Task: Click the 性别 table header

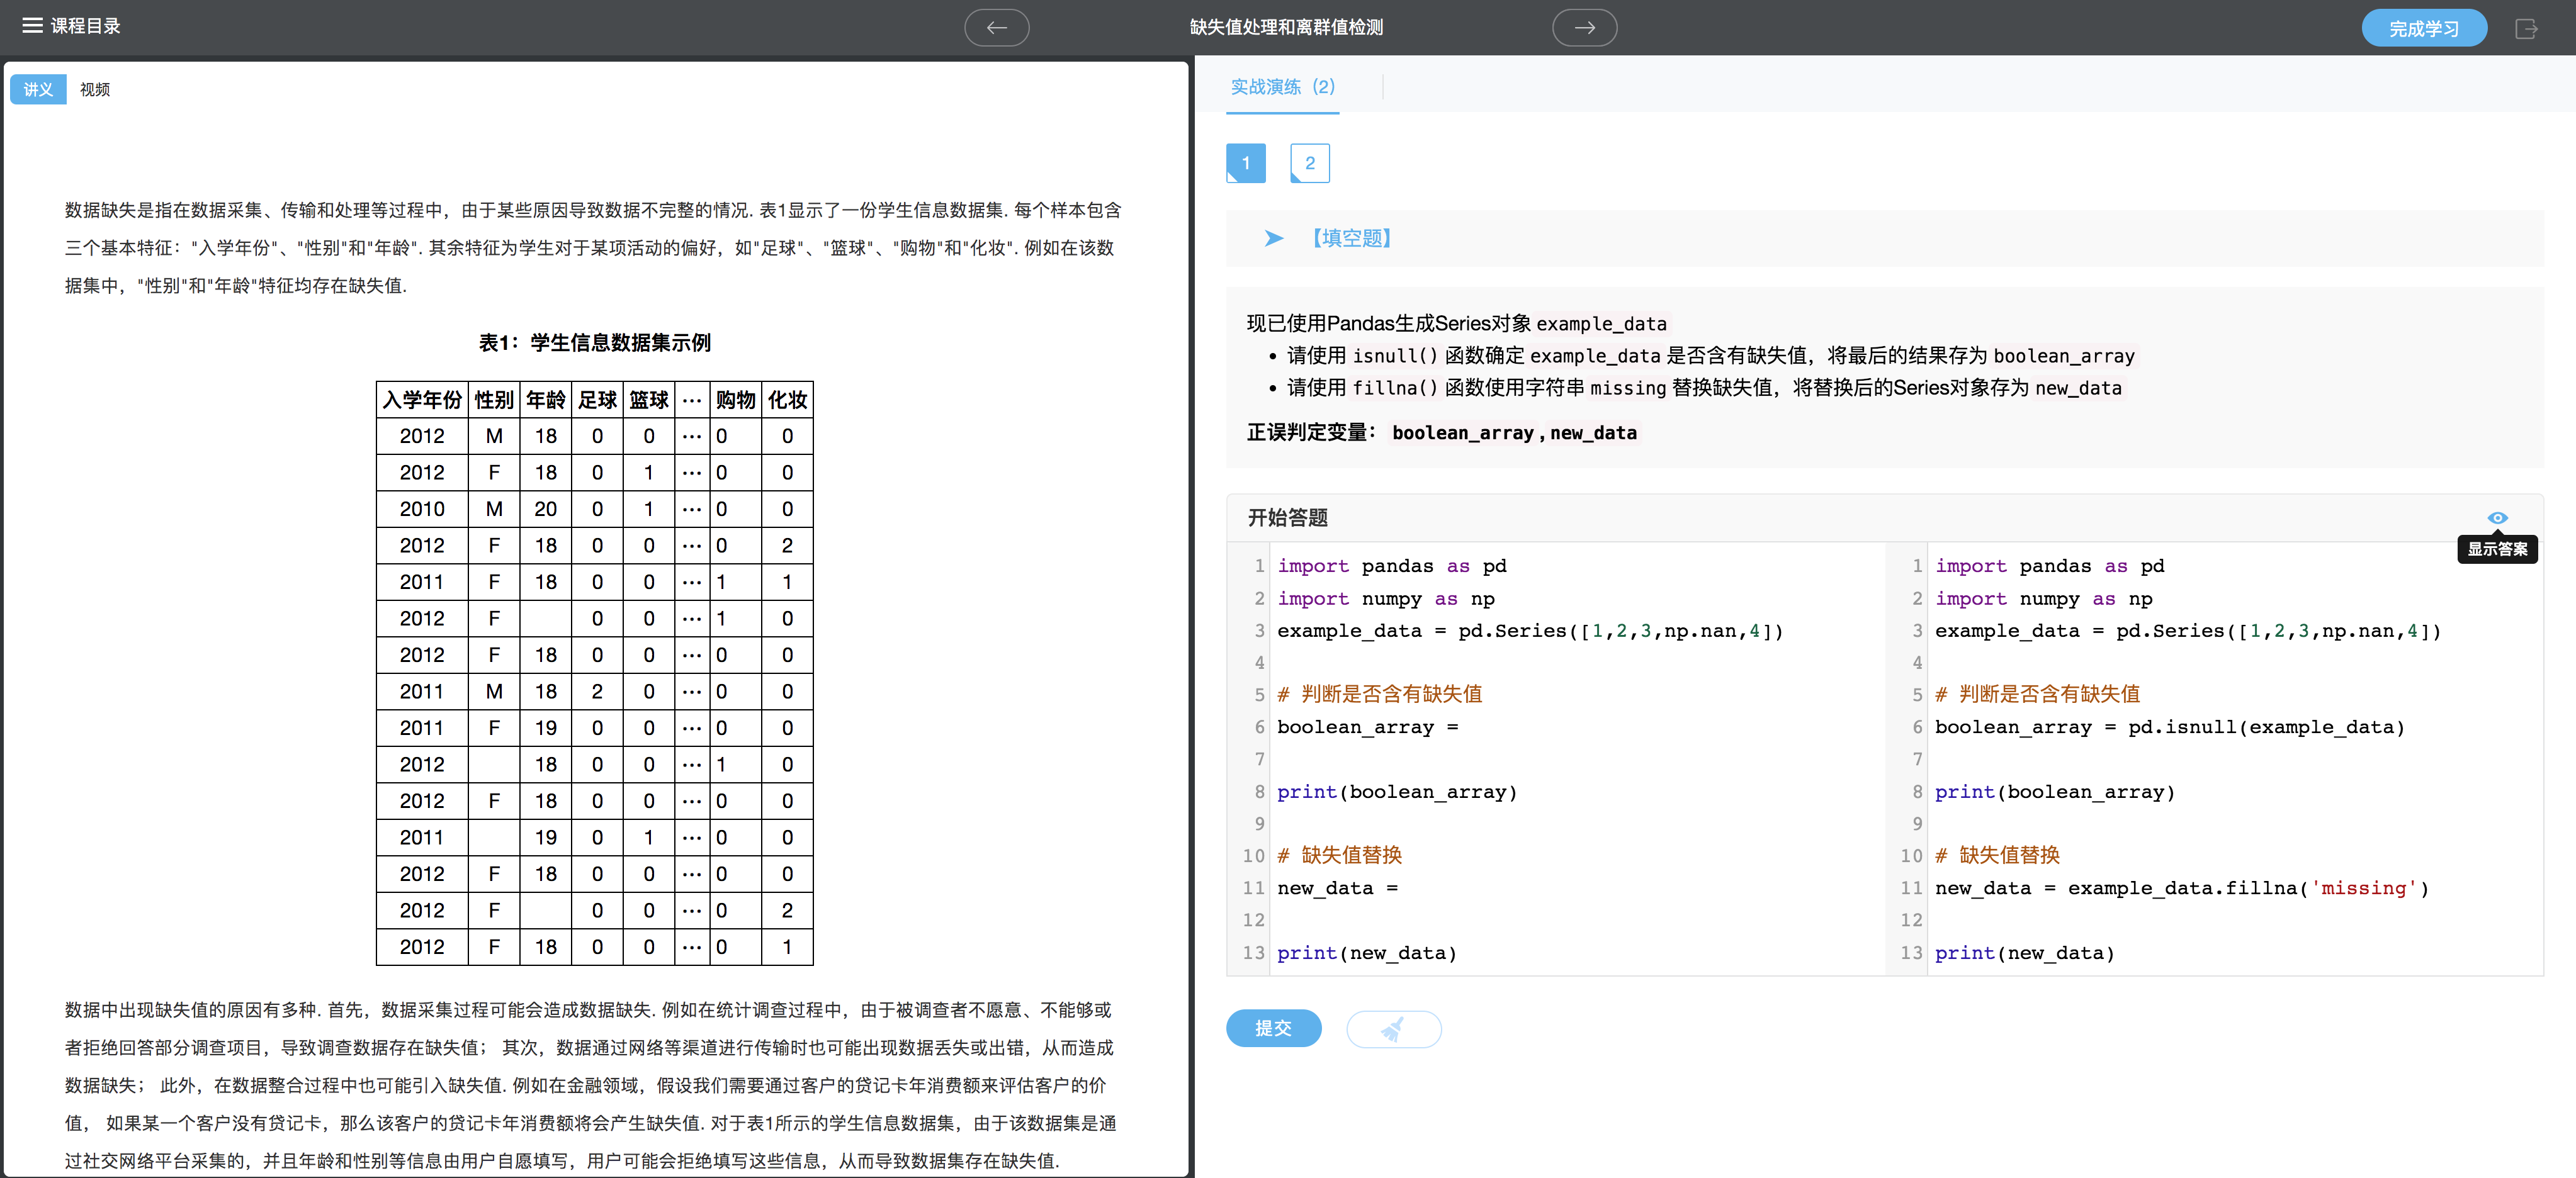Action: [x=494, y=400]
